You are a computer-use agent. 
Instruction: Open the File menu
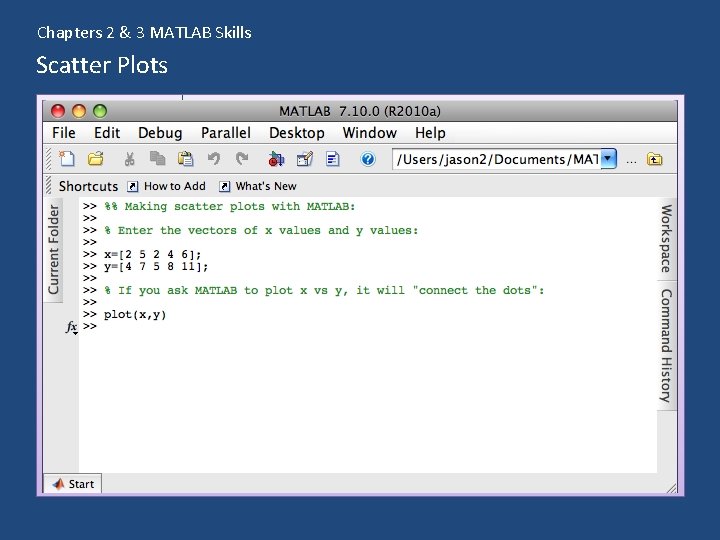click(x=63, y=133)
